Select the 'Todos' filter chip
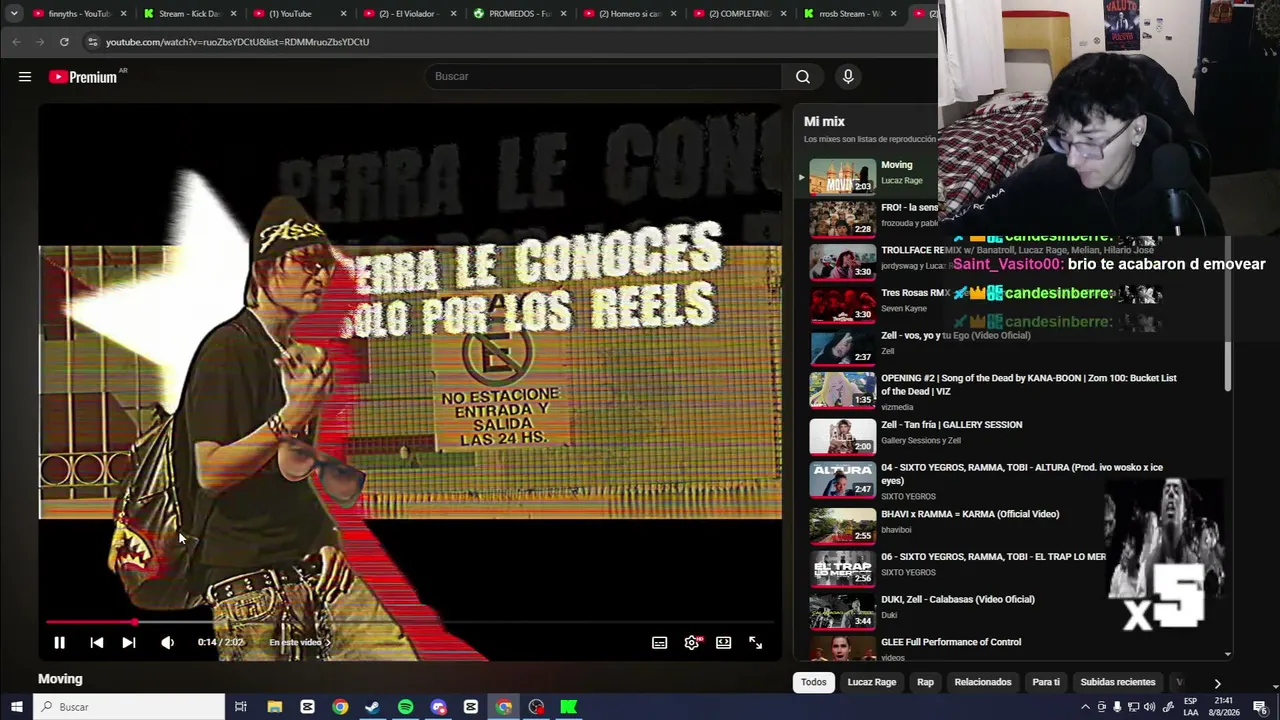Image resolution: width=1280 pixels, height=720 pixels. (x=814, y=682)
